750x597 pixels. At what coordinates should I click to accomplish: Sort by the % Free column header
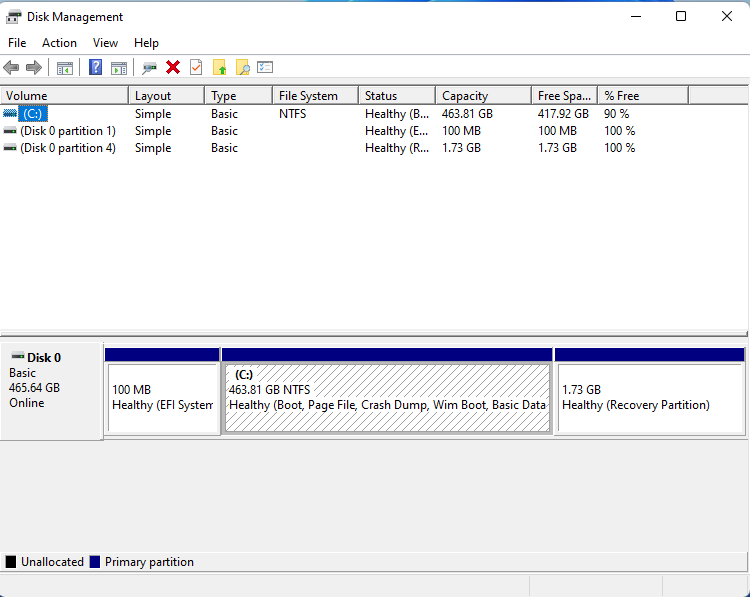(x=643, y=96)
